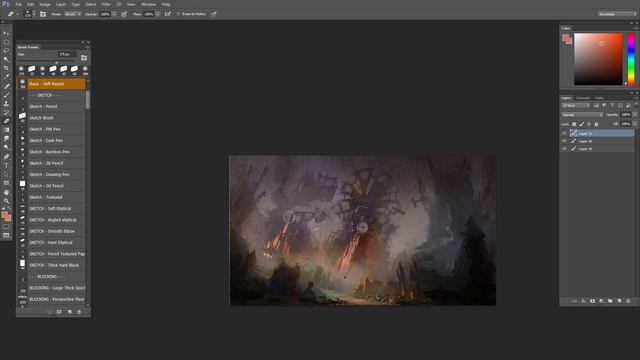
Task: Toggle pressure for opacity icon
Action: tap(124, 14)
